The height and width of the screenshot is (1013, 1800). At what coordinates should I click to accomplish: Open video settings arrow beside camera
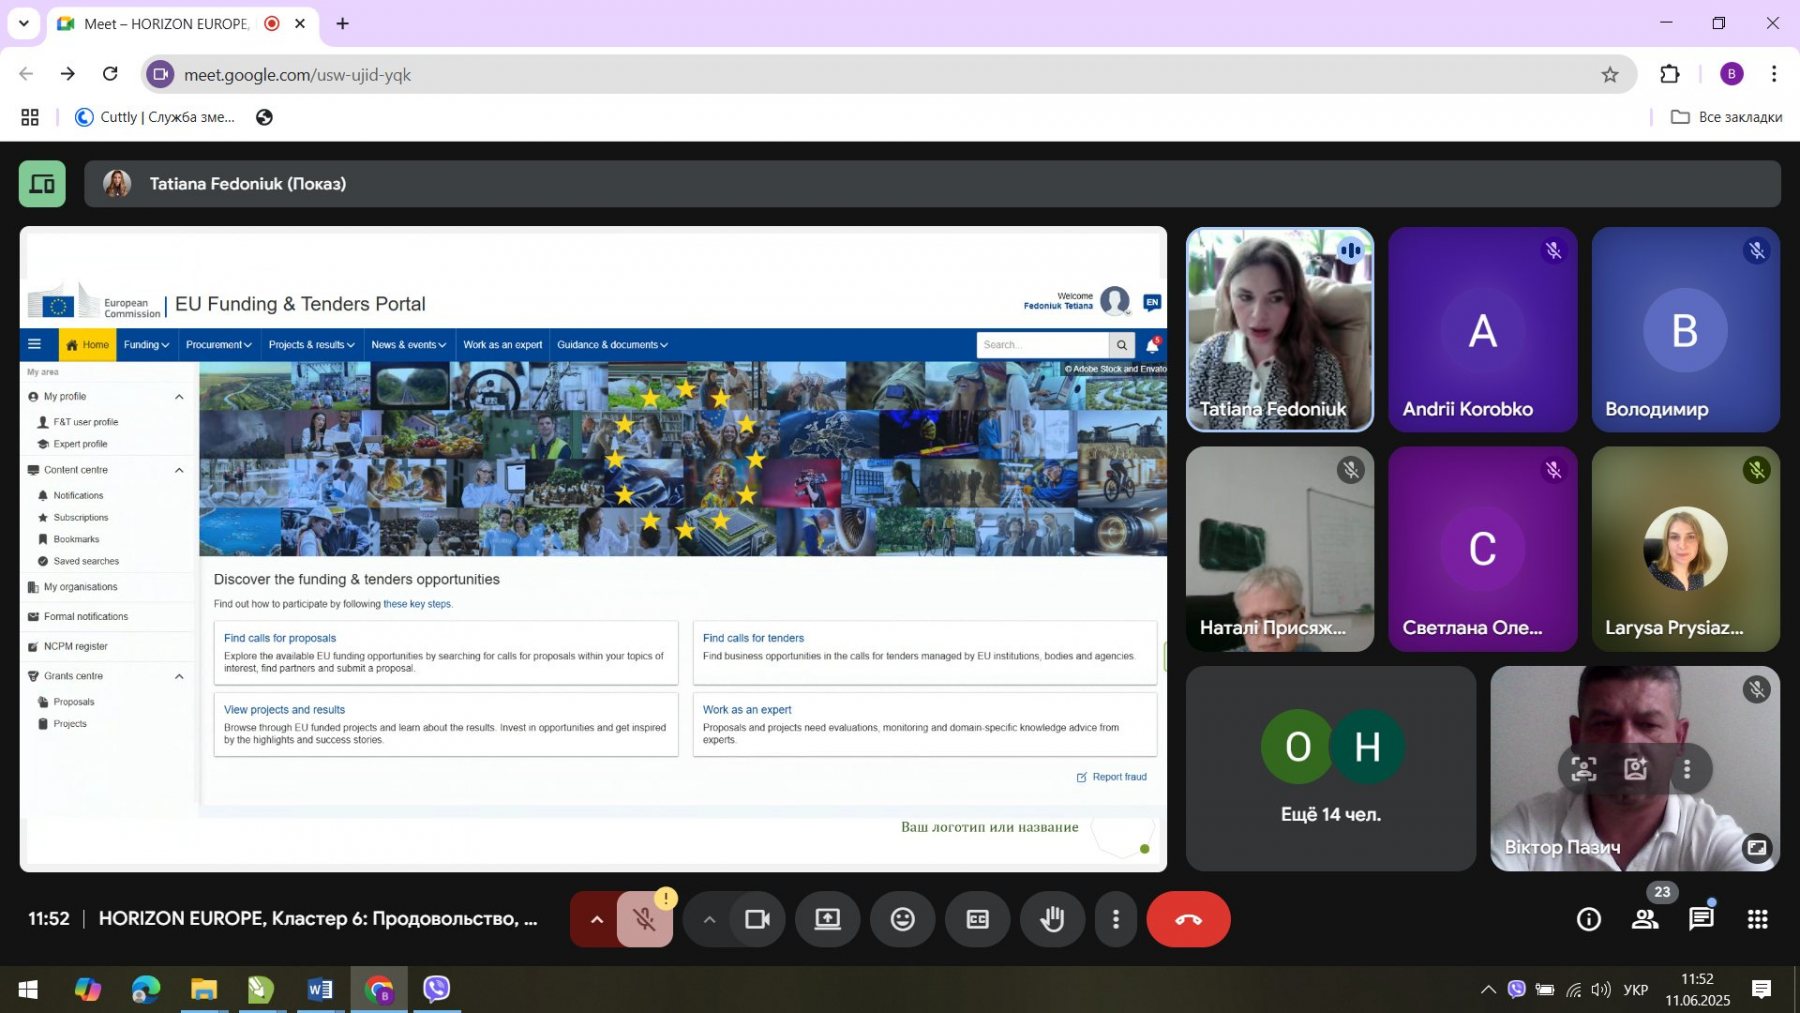[x=709, y=919]
